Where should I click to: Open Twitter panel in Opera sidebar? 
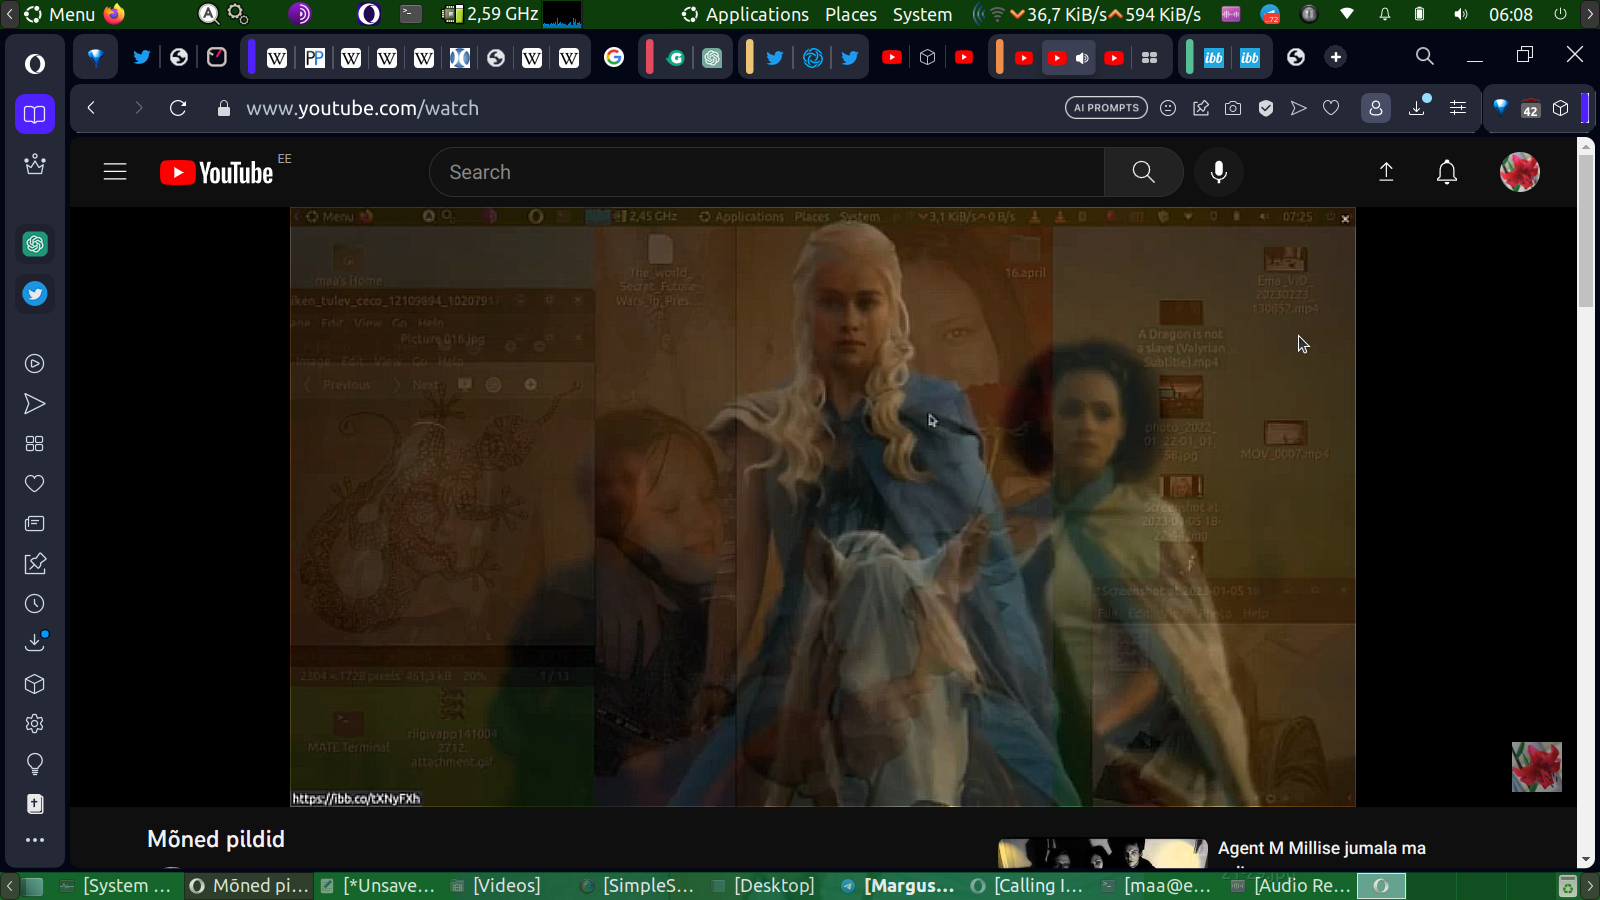point(35,294)
